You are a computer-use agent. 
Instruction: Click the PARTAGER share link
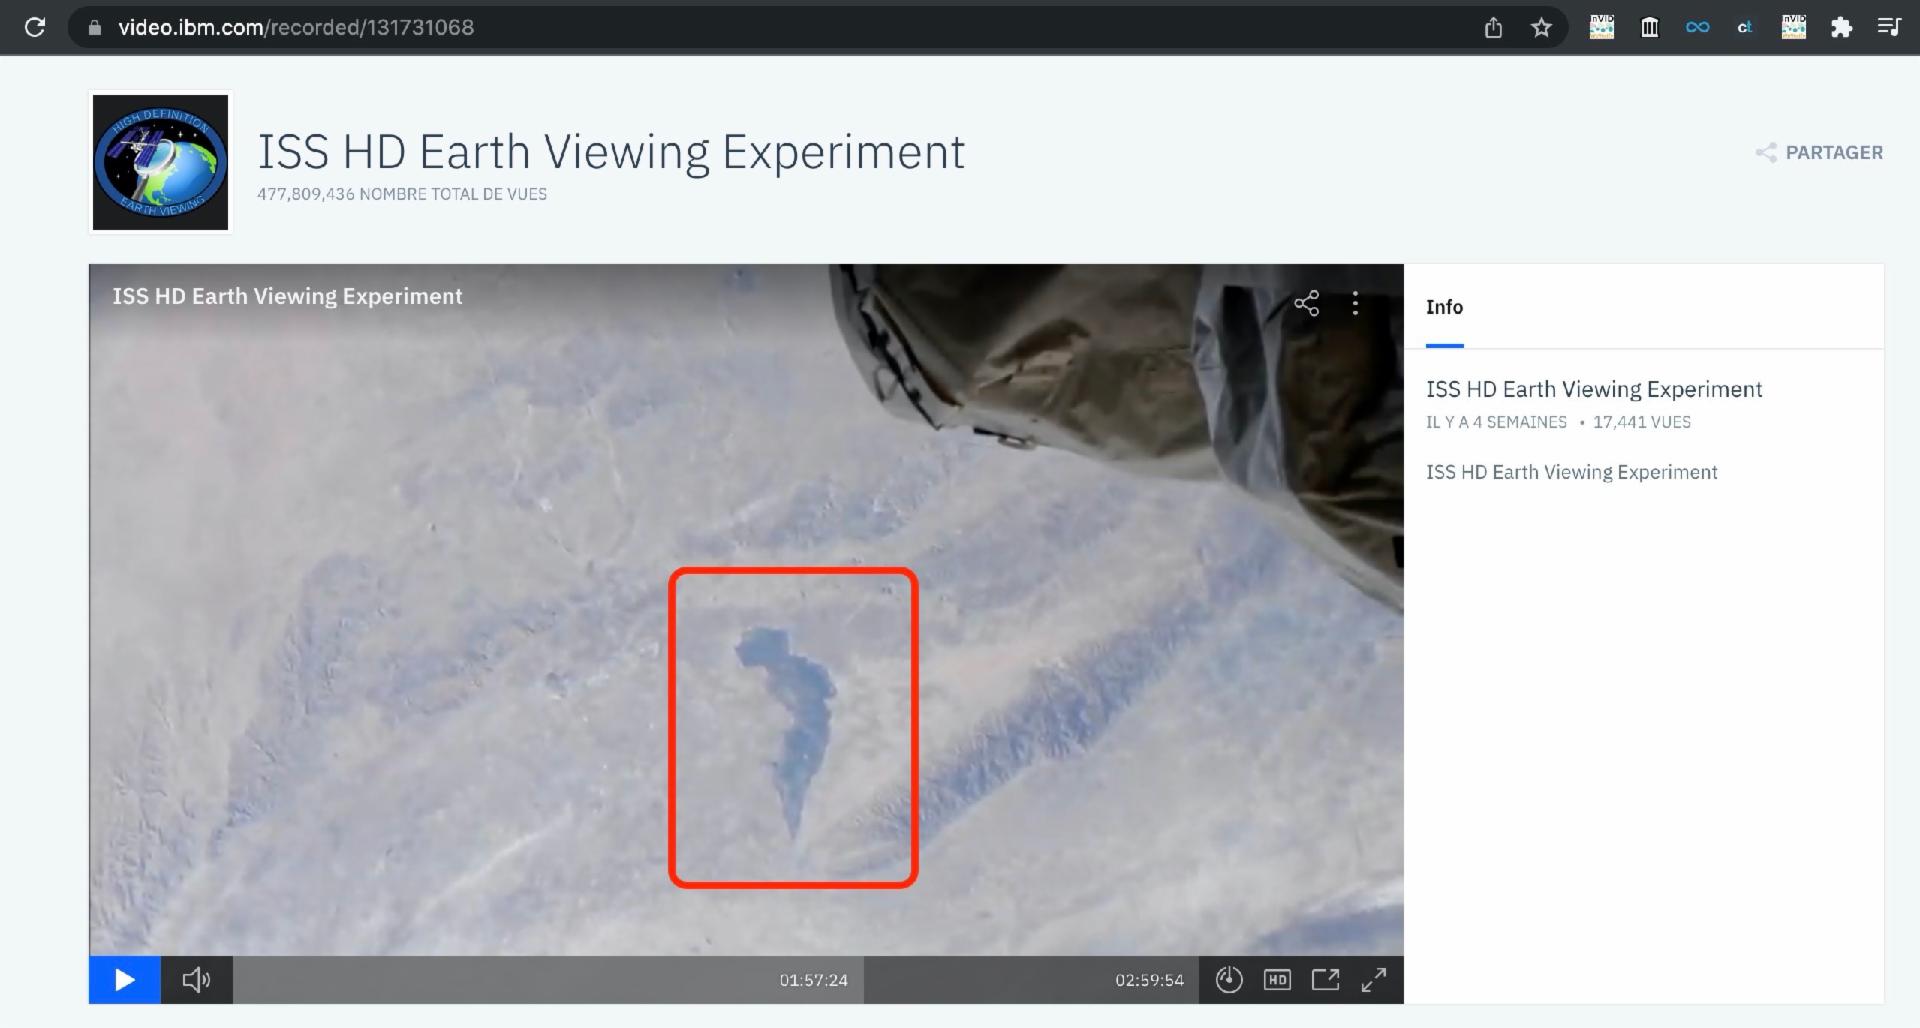coord(1819,153)
